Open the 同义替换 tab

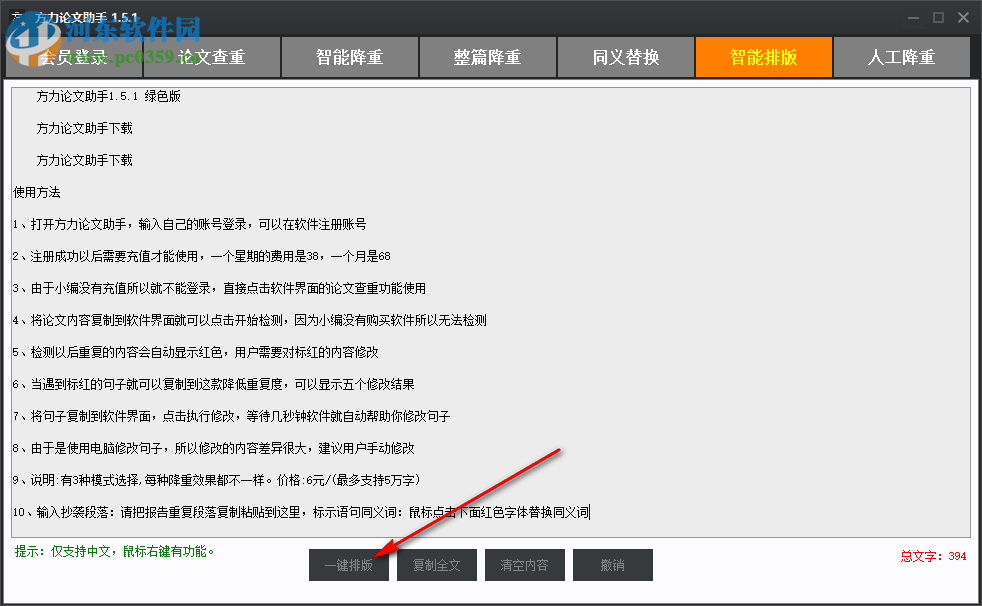(625, 57)
